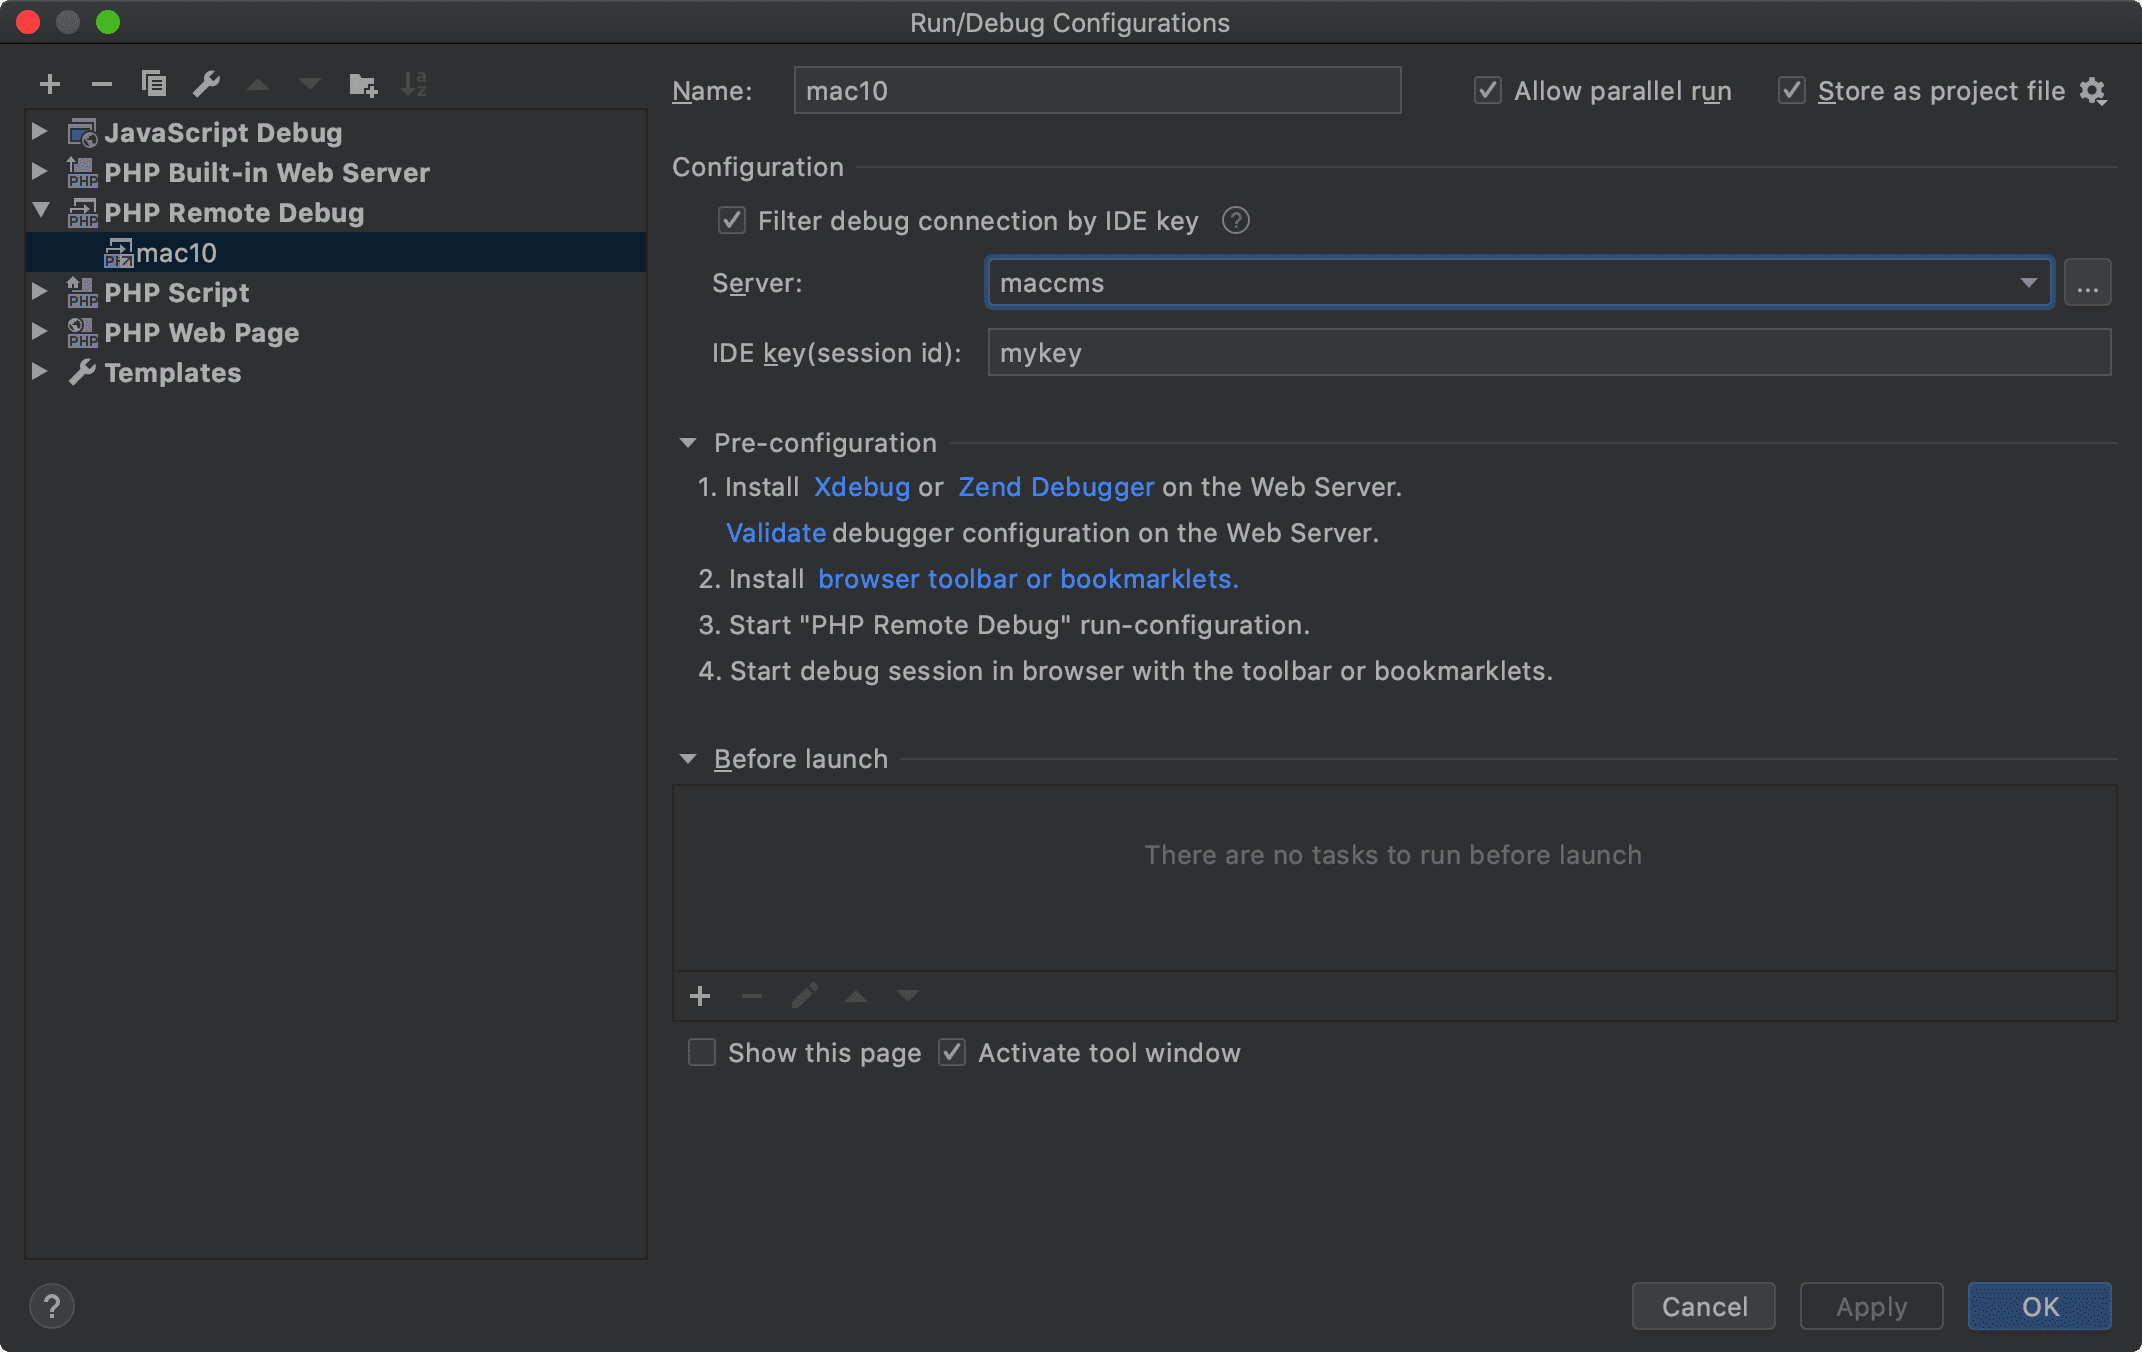
Task: Click help icon beside IDE key filter
Action: pos(1236,220)
